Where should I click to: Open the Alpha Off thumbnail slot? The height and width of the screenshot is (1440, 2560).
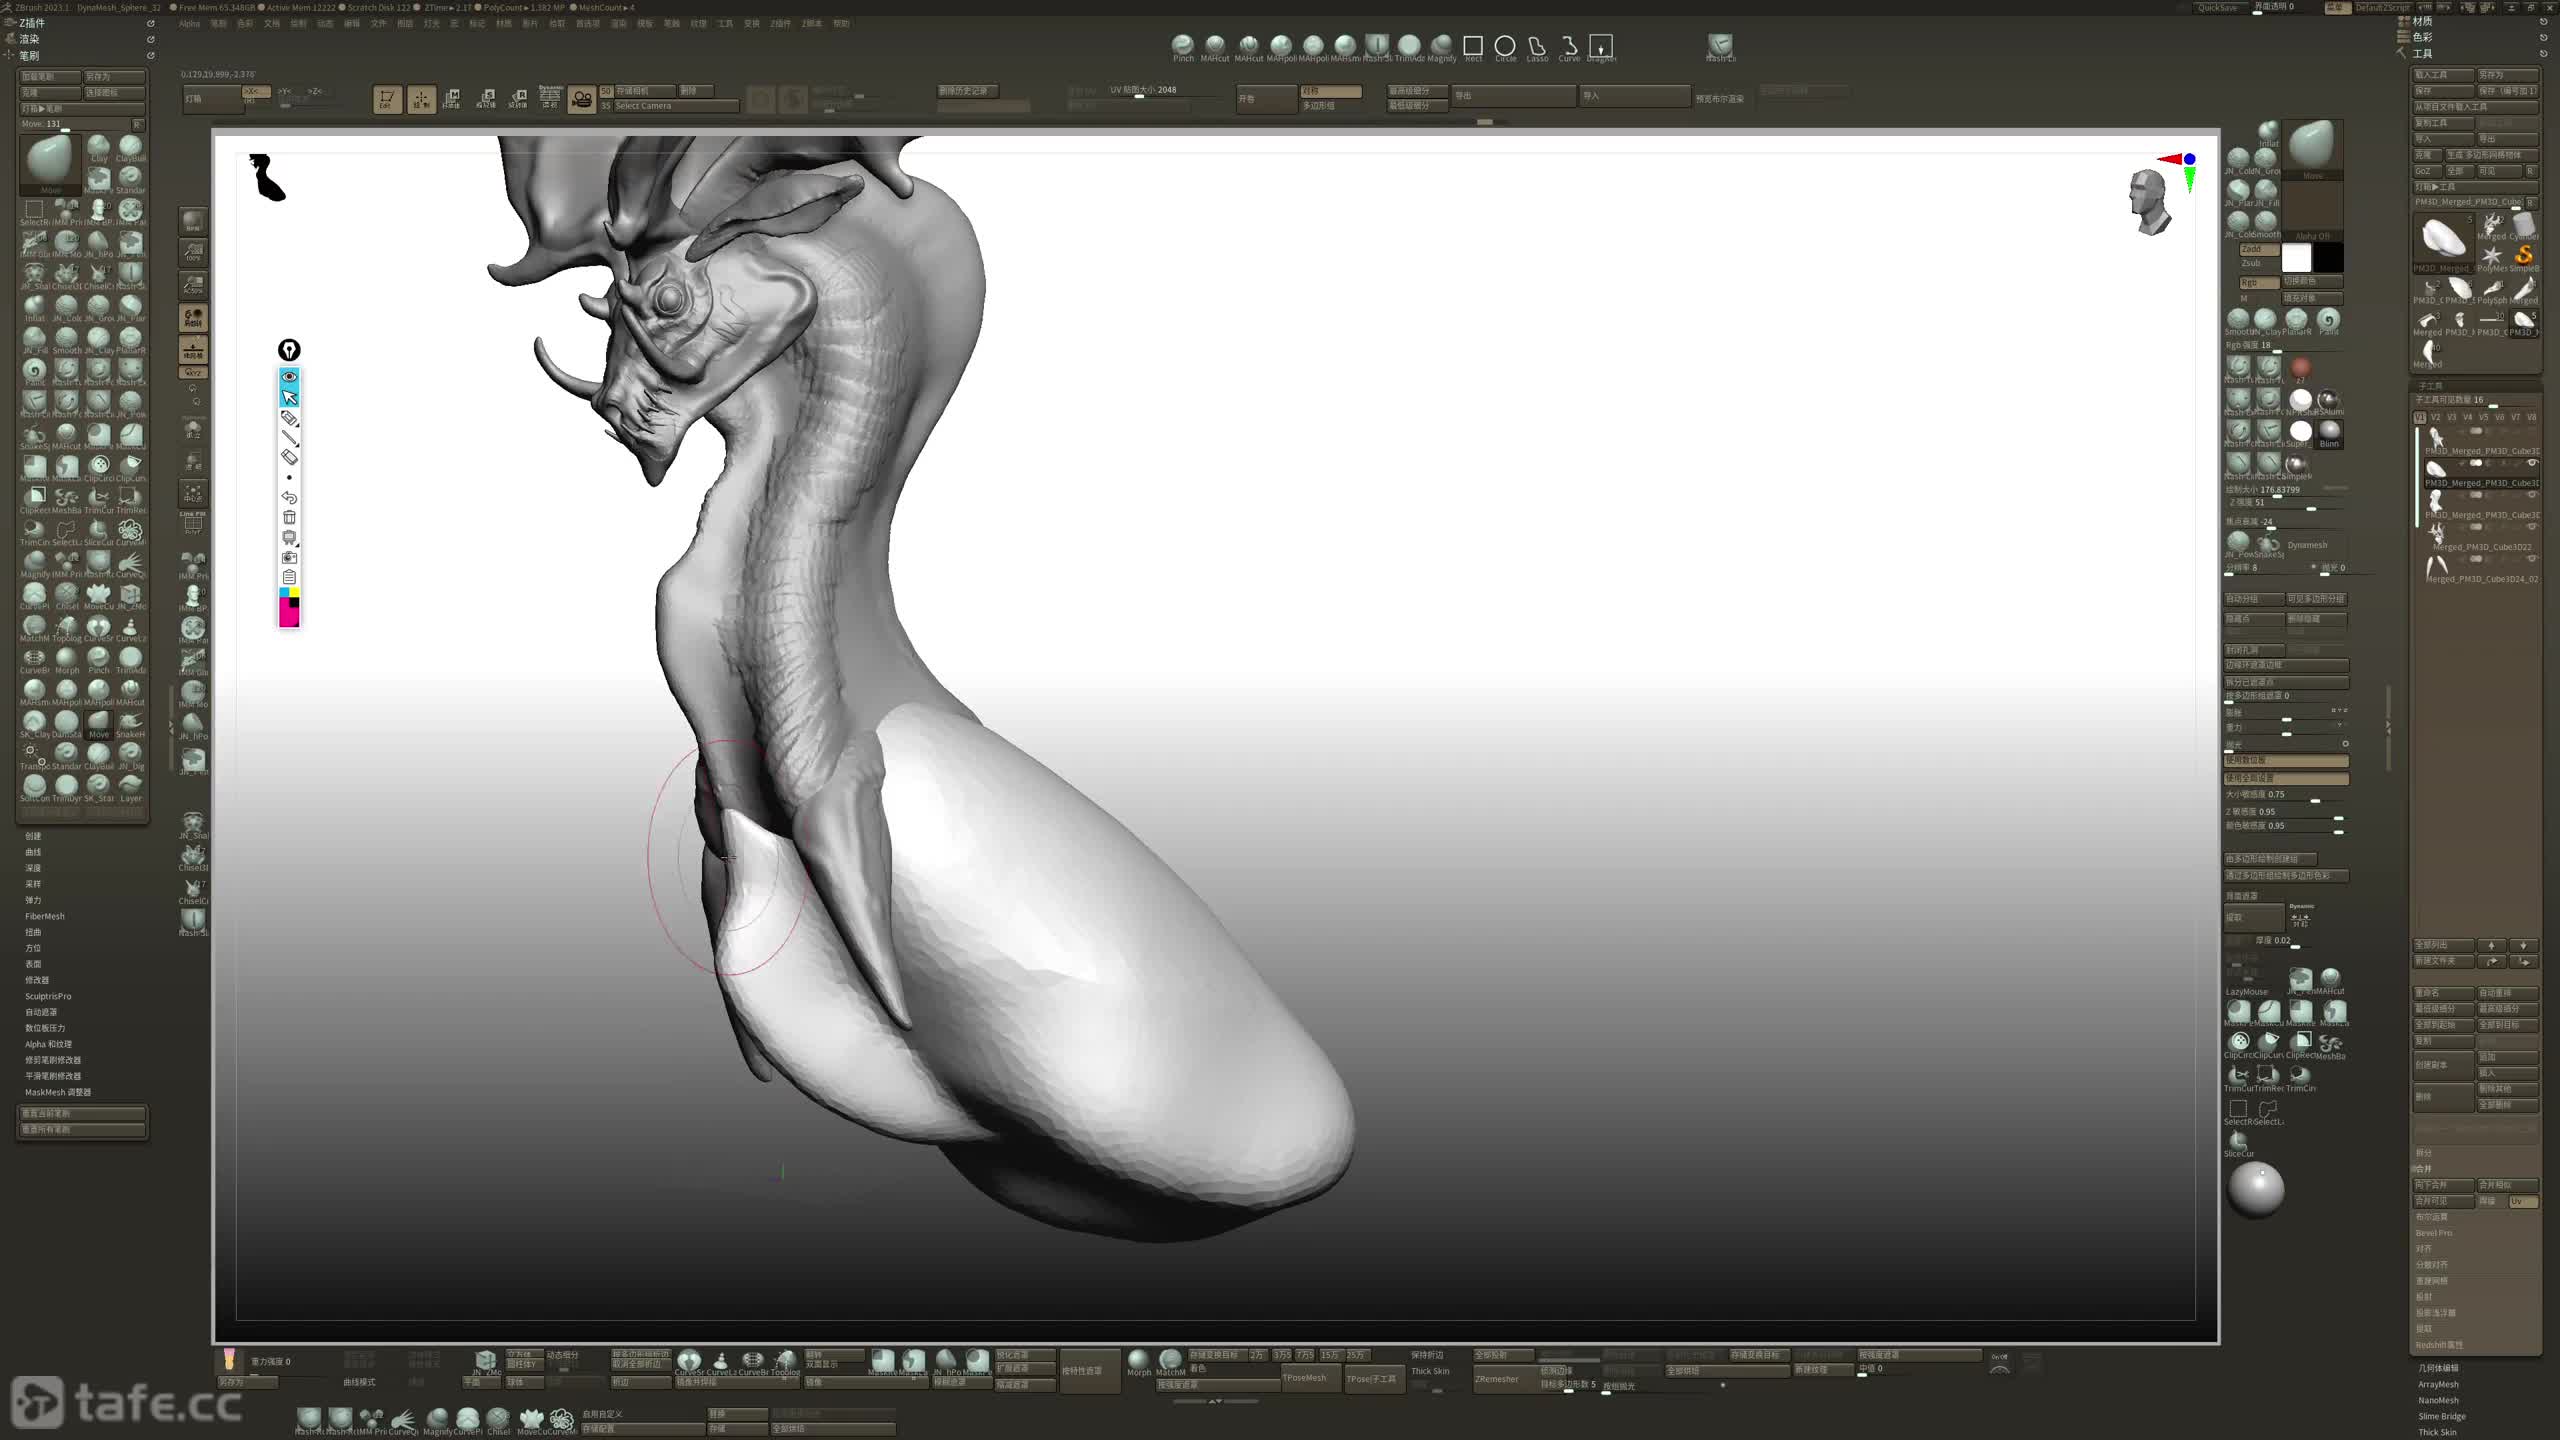2312,212
